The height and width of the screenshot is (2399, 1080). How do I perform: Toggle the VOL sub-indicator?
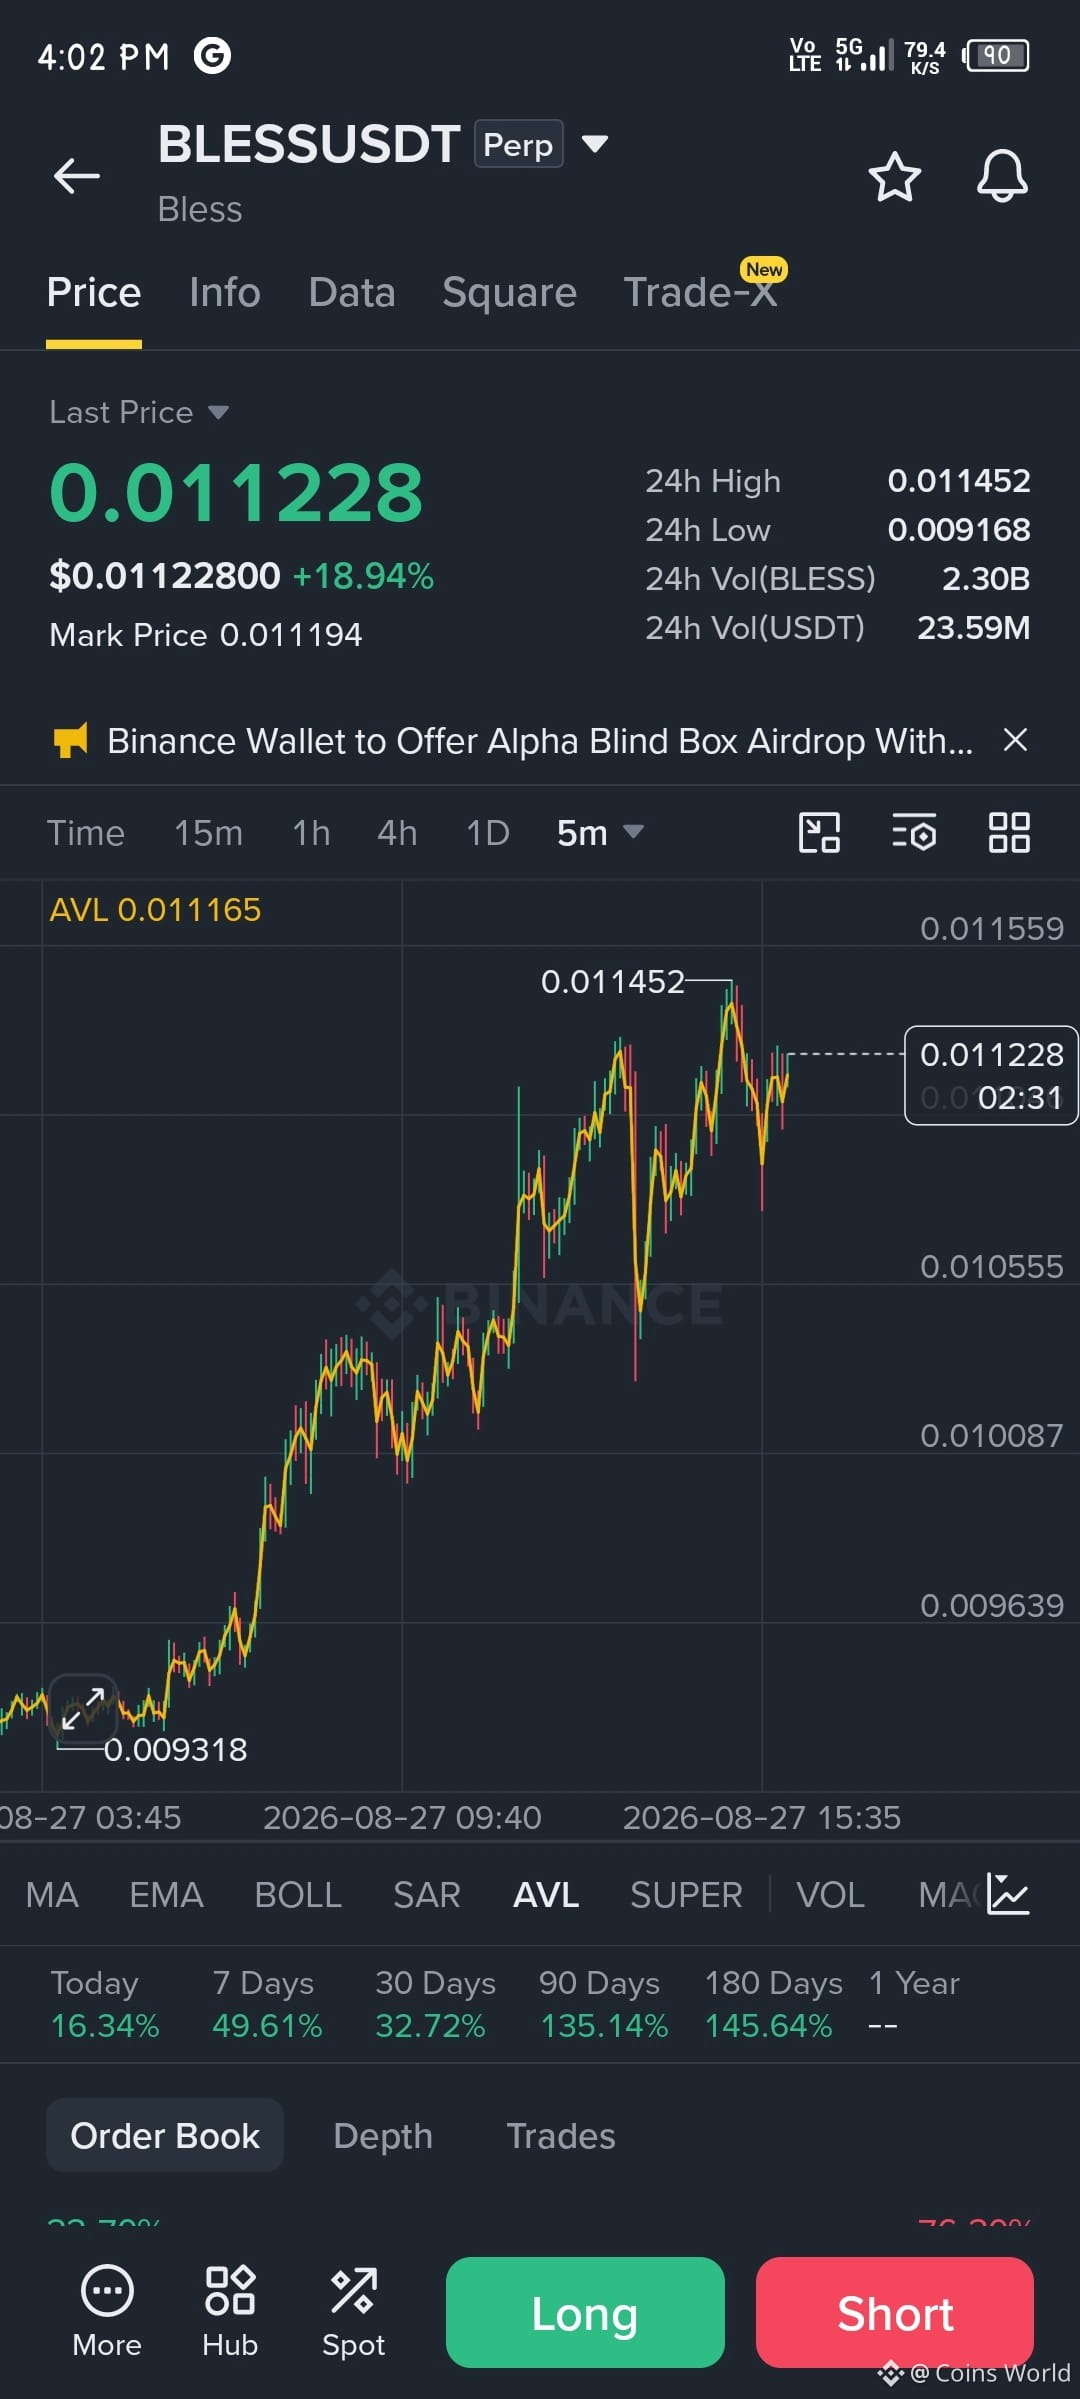[x=830, y=1895]
